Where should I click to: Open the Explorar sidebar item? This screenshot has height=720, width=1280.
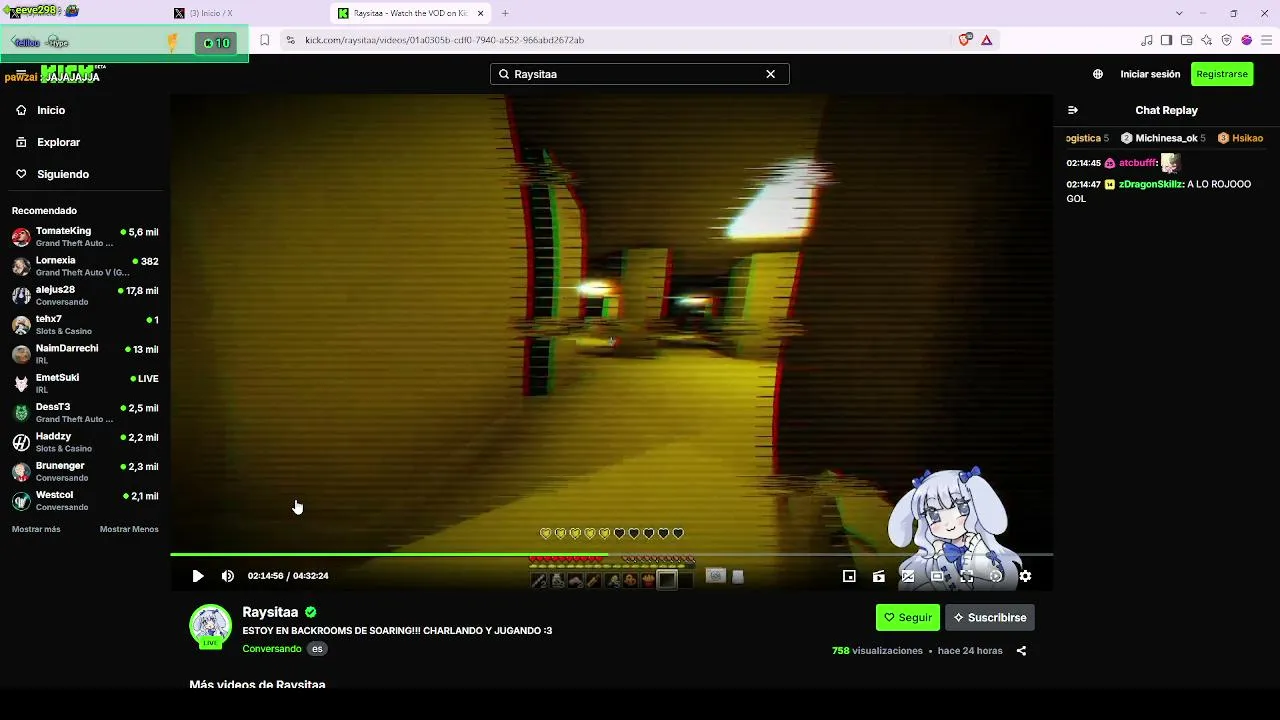pyautogui.click(x=85, y=142)
